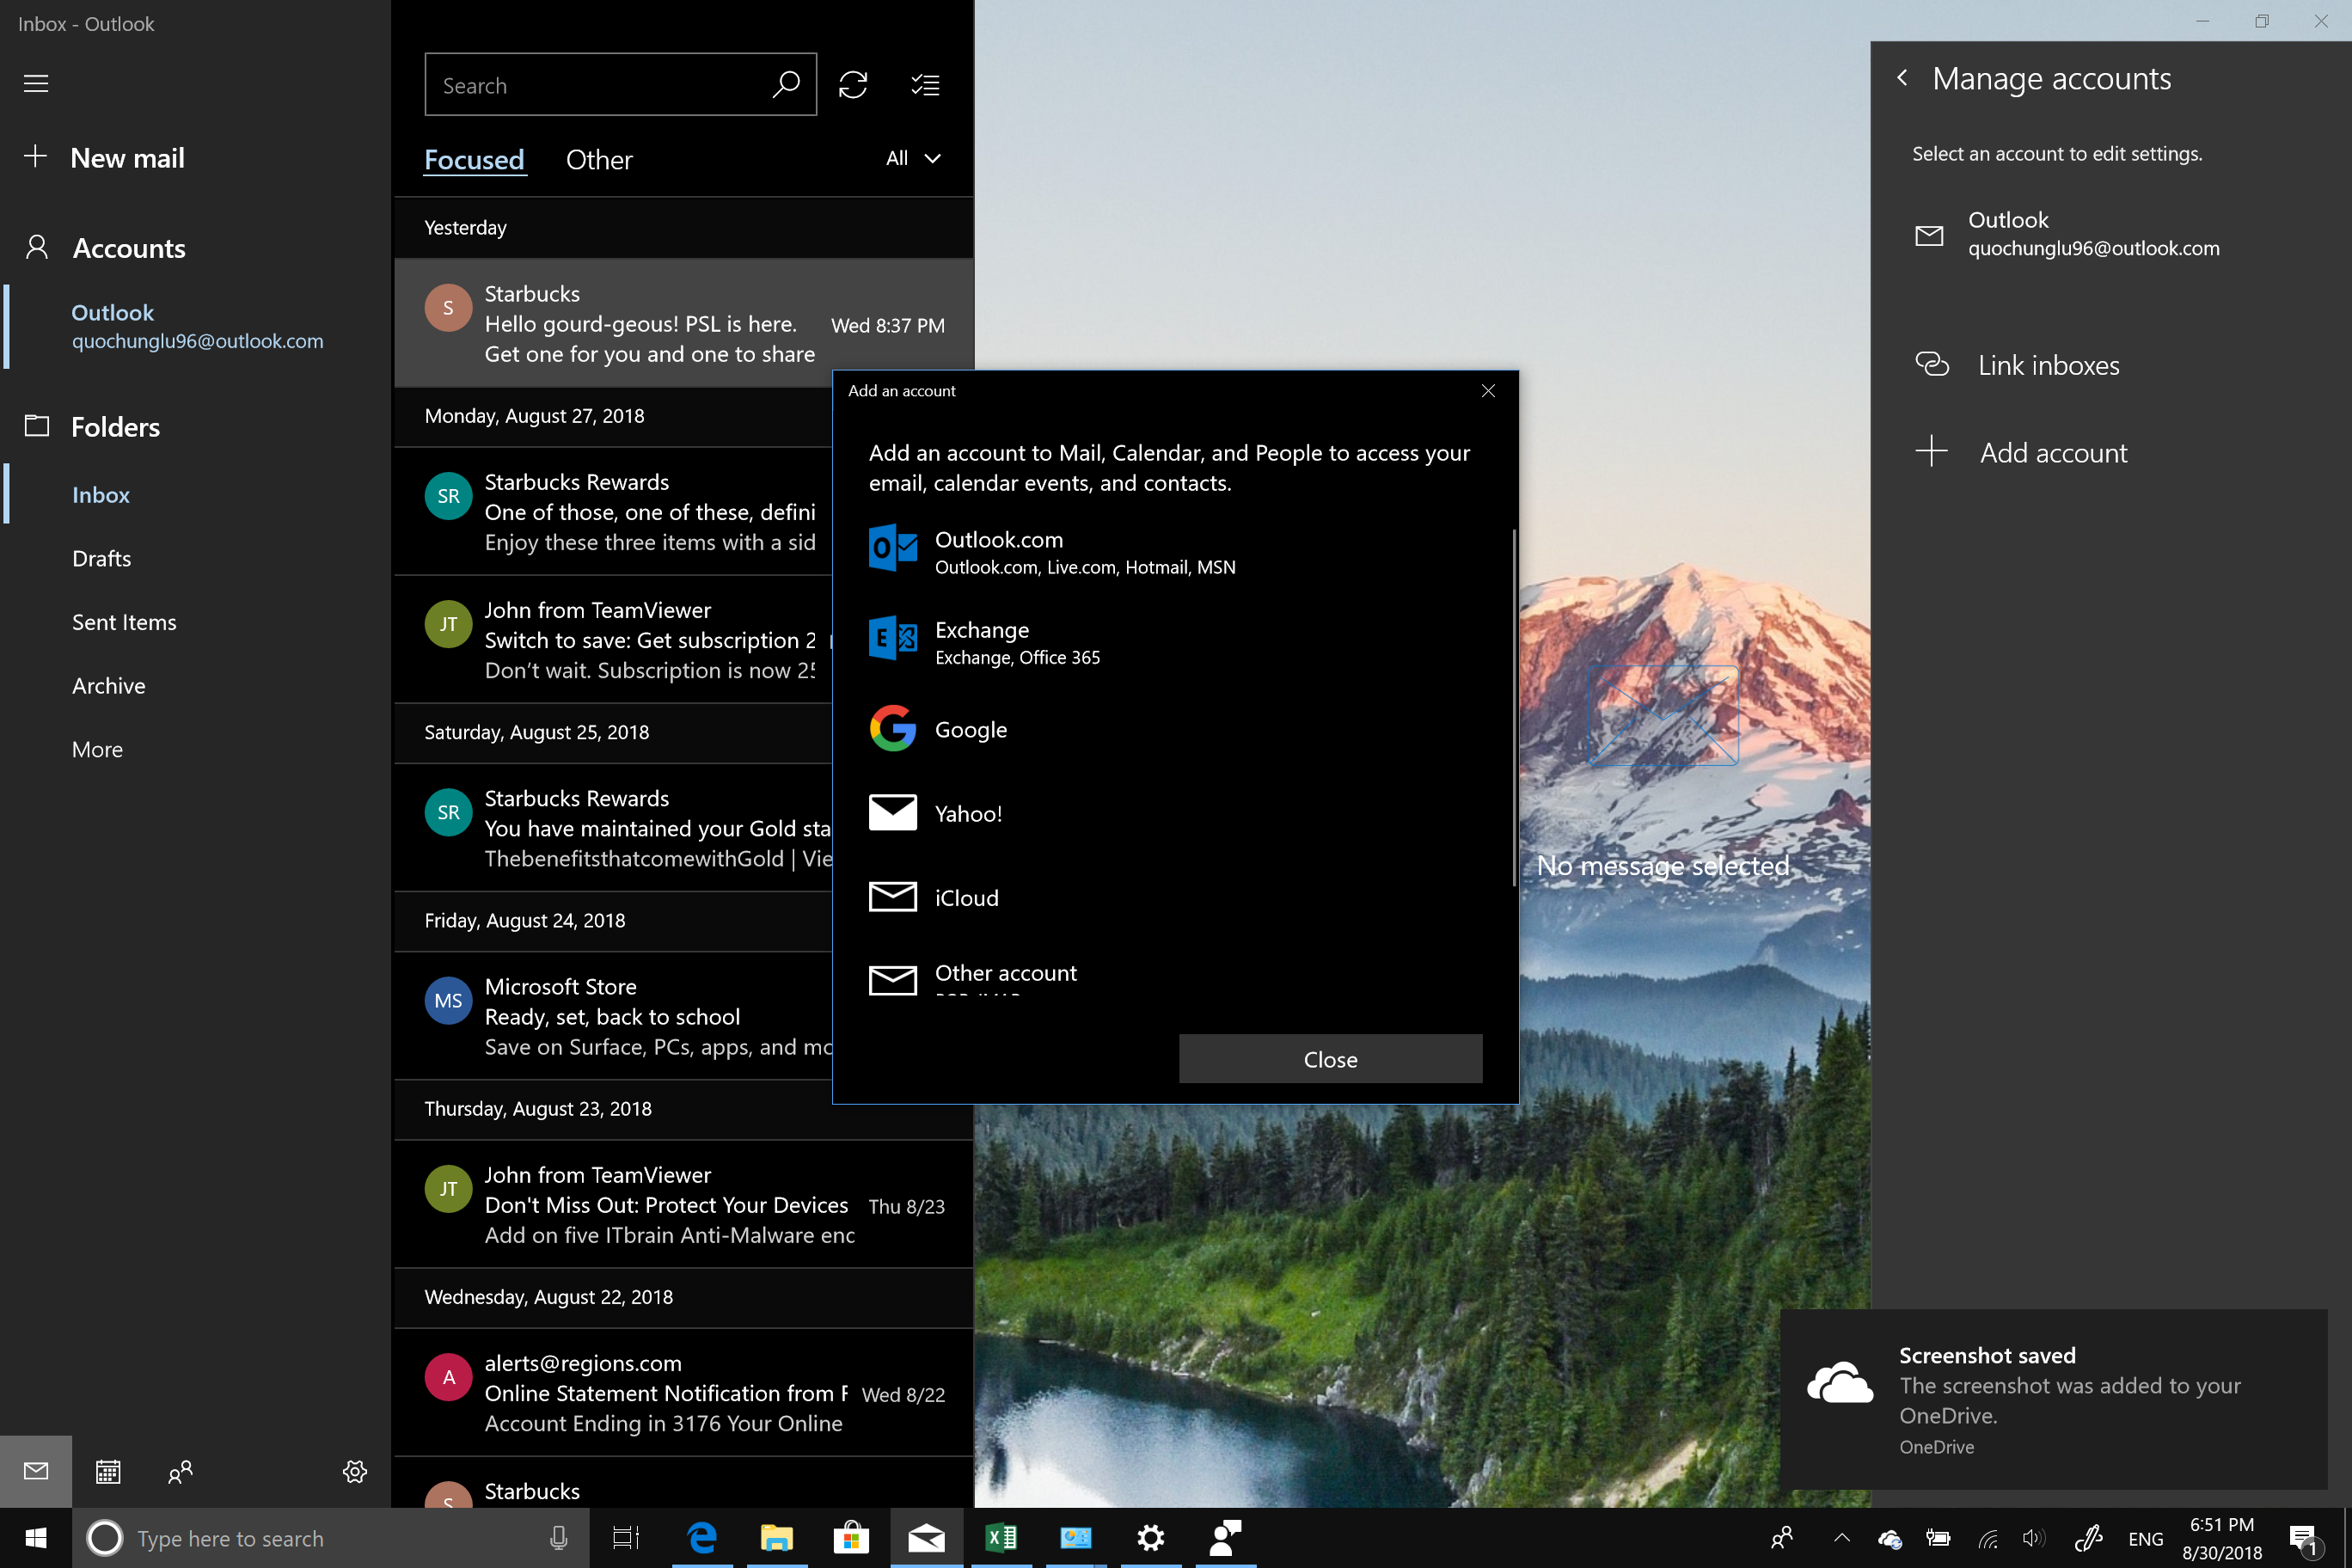Screen dimensions: 2352x1568
Task: Click the volume tray icon
Action: (2033, 1538)
